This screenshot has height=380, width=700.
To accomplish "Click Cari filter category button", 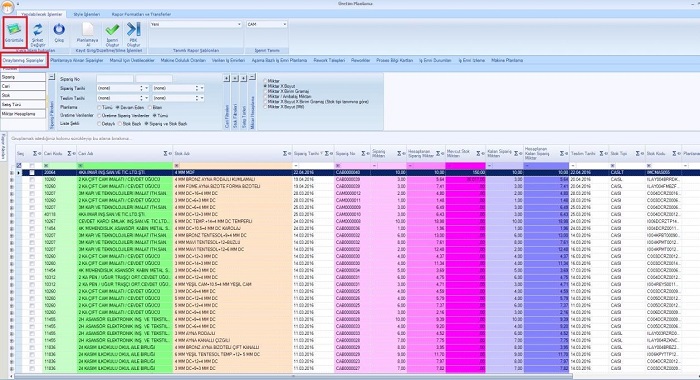I will click(23, 86).
